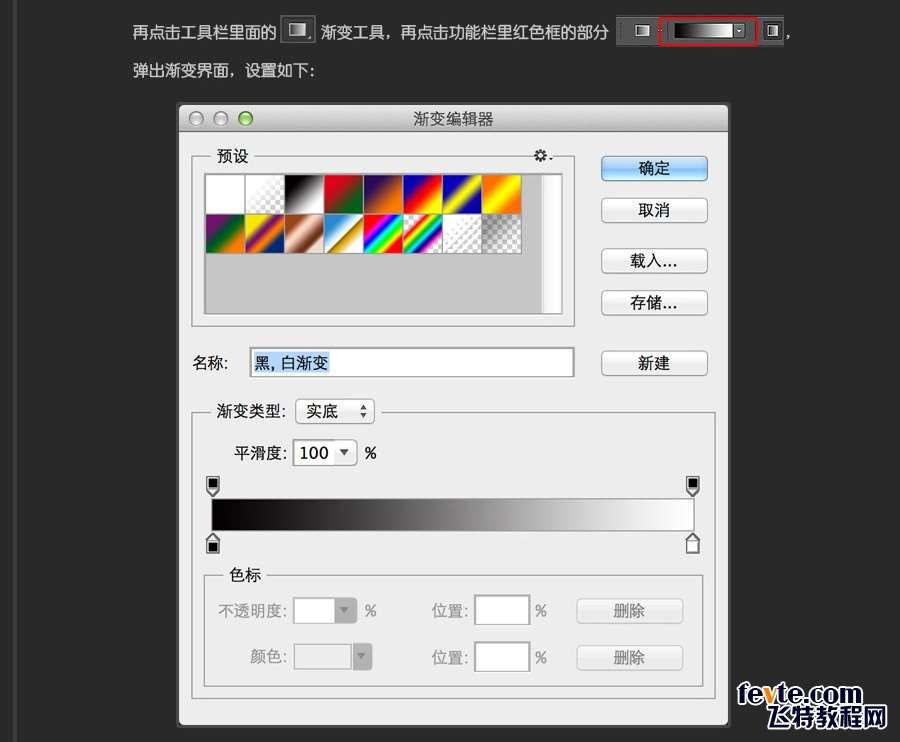Click the 取消 button
Screen dimensions: 900x742
coord(654,210)
